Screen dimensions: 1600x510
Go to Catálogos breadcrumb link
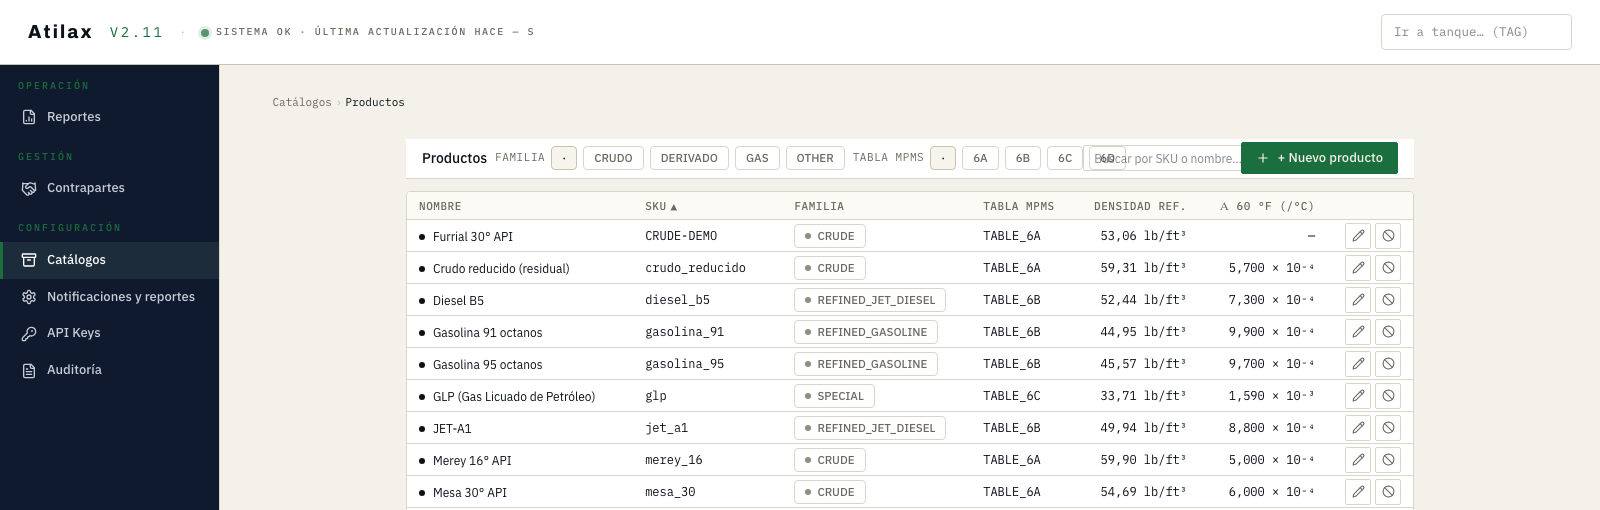302,102
